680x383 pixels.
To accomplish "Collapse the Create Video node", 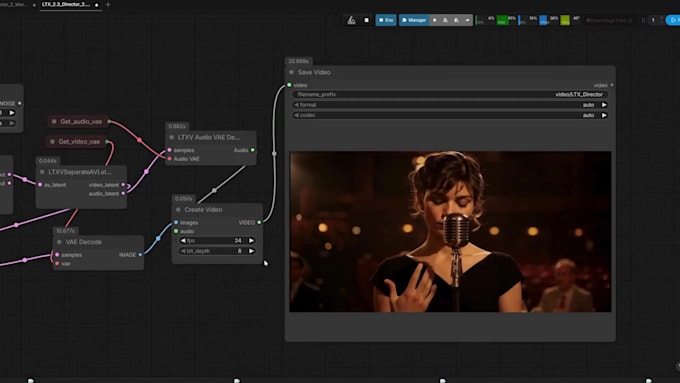I will [178, 210].
